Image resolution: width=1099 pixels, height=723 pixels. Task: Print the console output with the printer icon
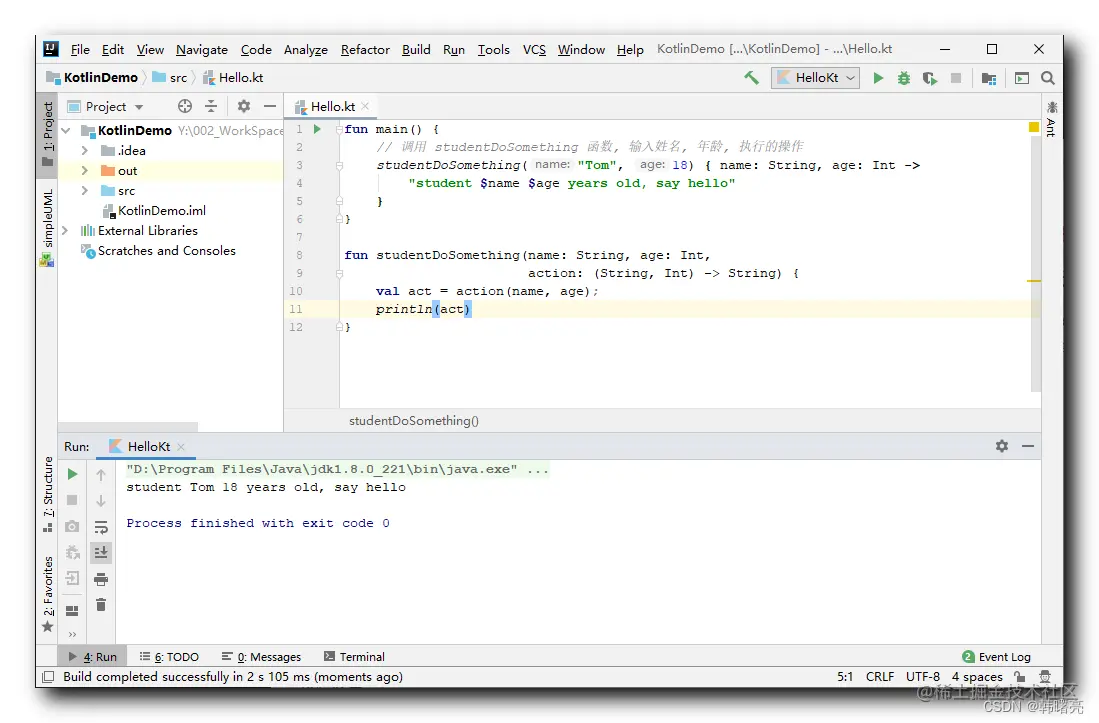click(x=101, y=579)
